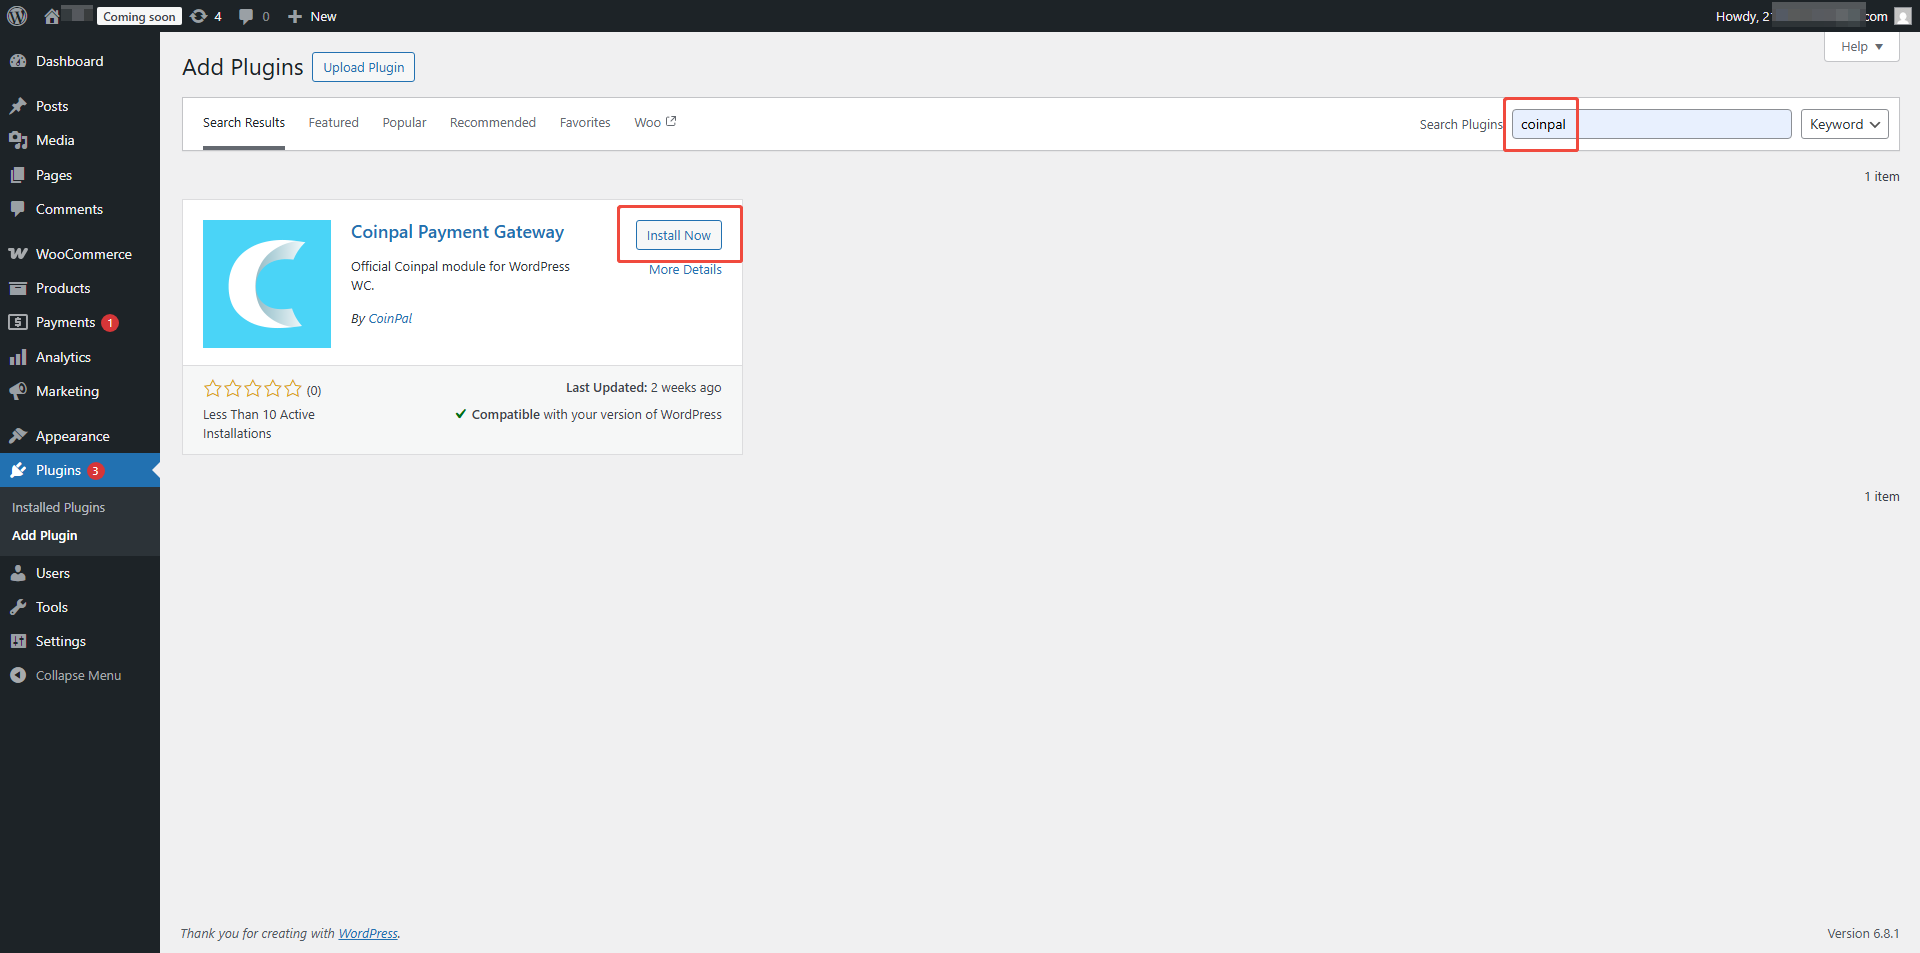Click Install Now for Coinpal

coord(678,235)
